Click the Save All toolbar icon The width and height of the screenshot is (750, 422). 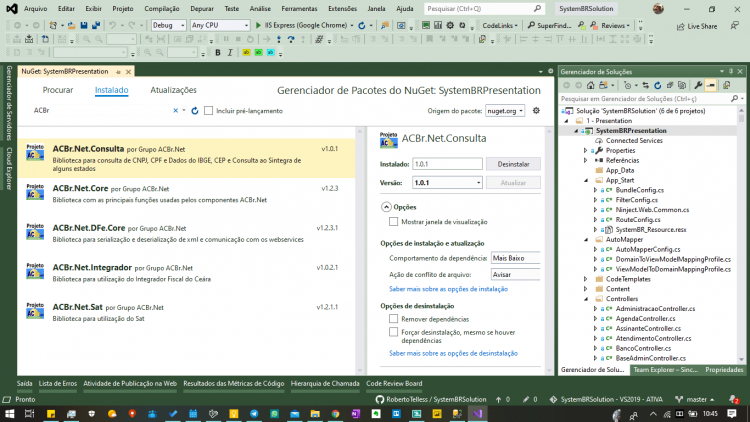click(96, 25)
